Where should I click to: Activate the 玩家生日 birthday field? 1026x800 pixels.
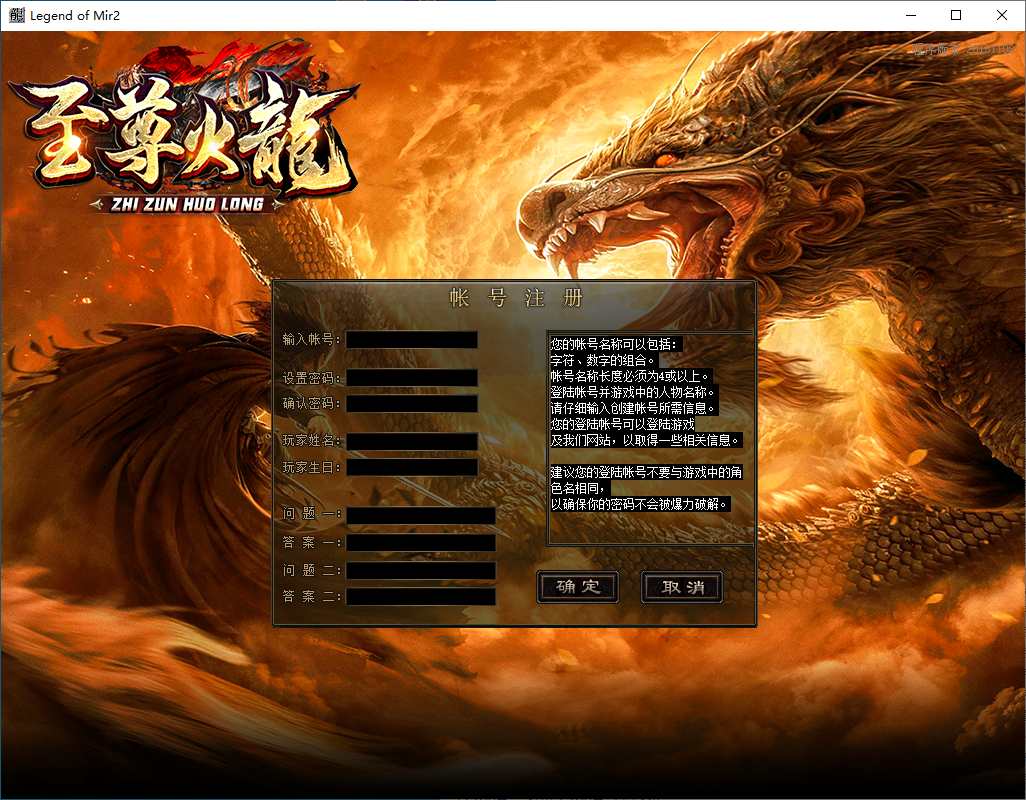tap(412, 467)
